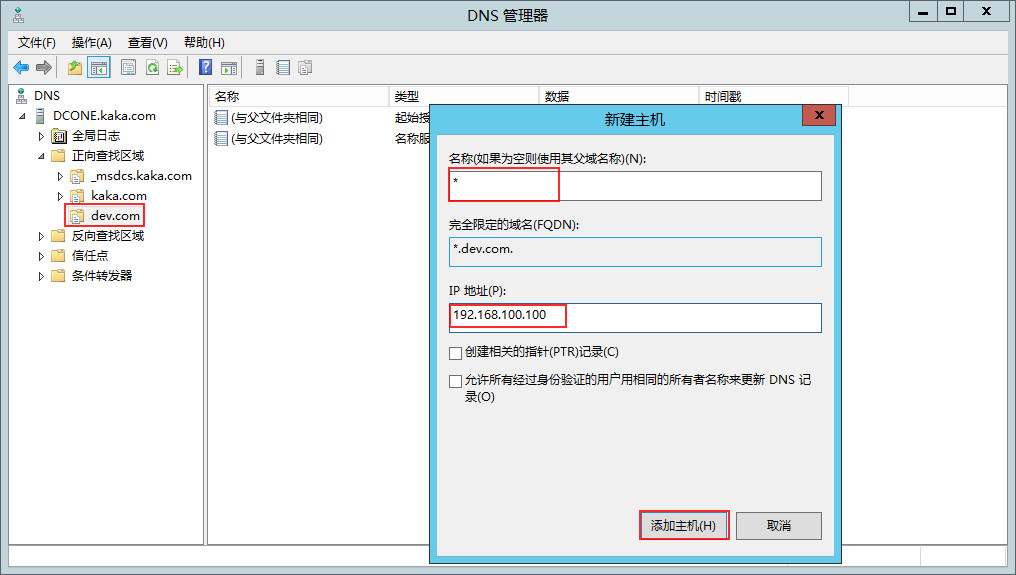
Task: Enable the create associated PTR record checkbox
Action: pos(456,353)
